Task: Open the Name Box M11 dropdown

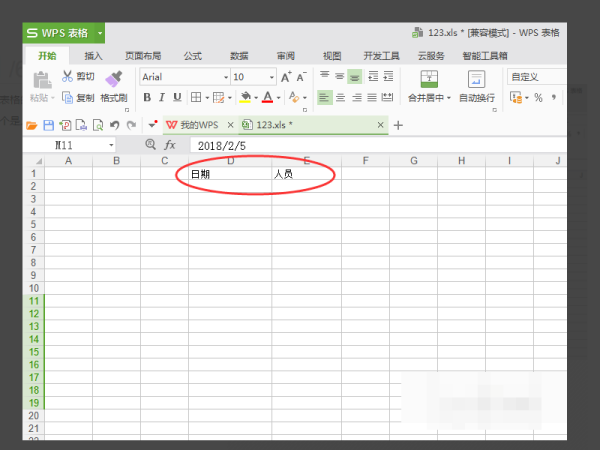Action: 111,145
